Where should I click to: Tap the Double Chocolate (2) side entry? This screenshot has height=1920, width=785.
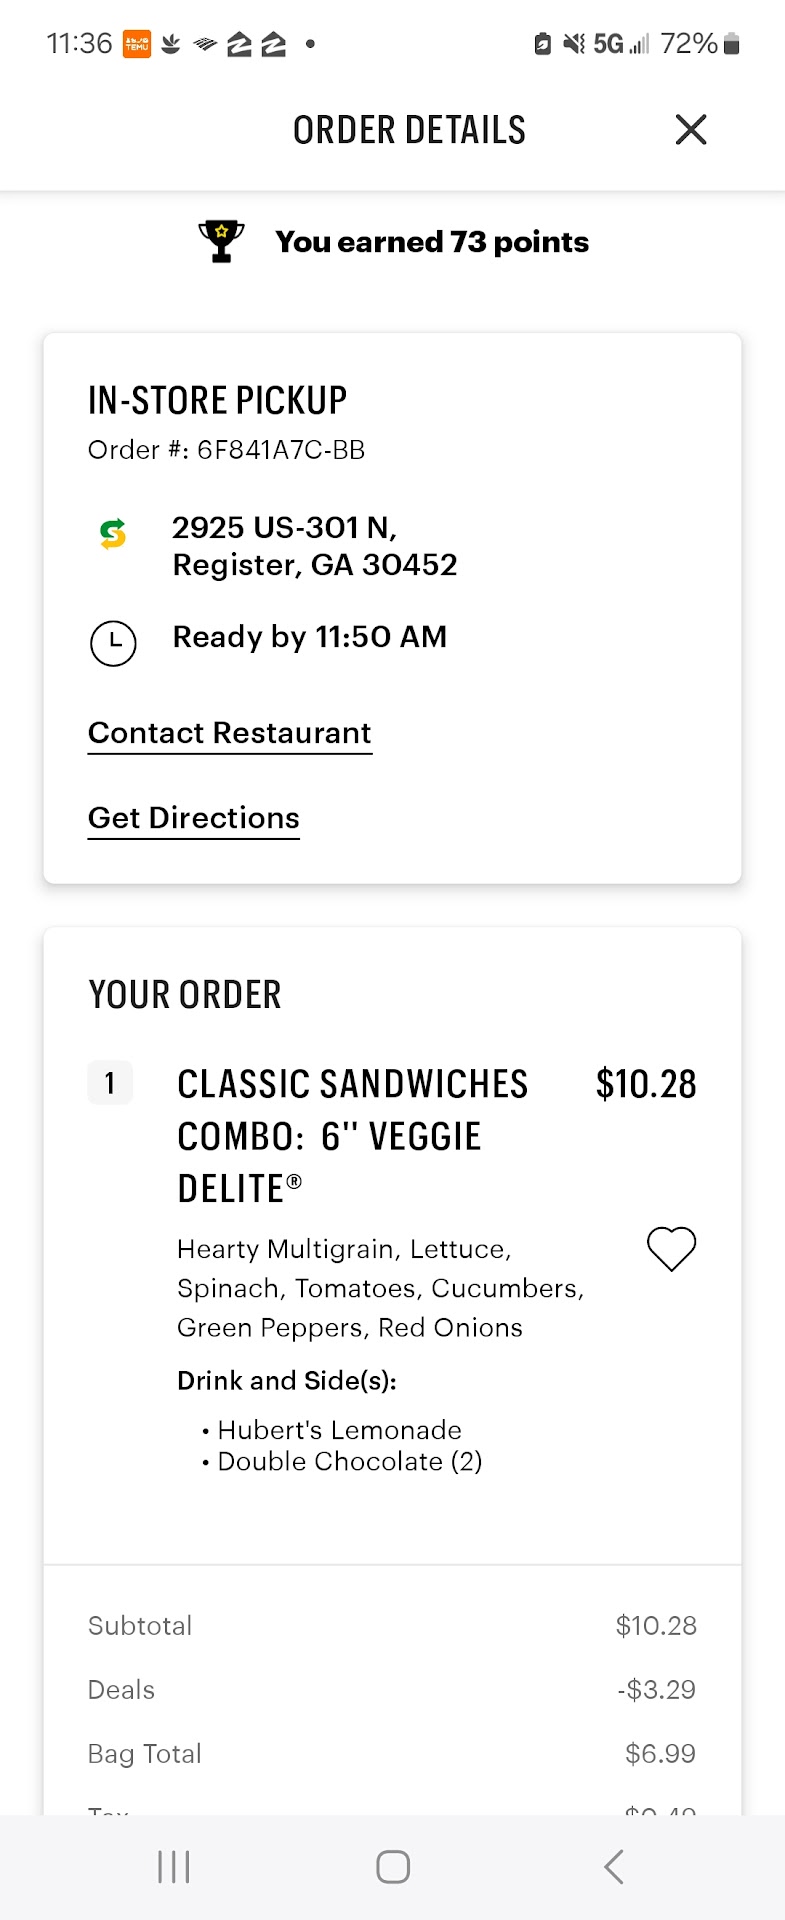click(x=349, y=1462)
